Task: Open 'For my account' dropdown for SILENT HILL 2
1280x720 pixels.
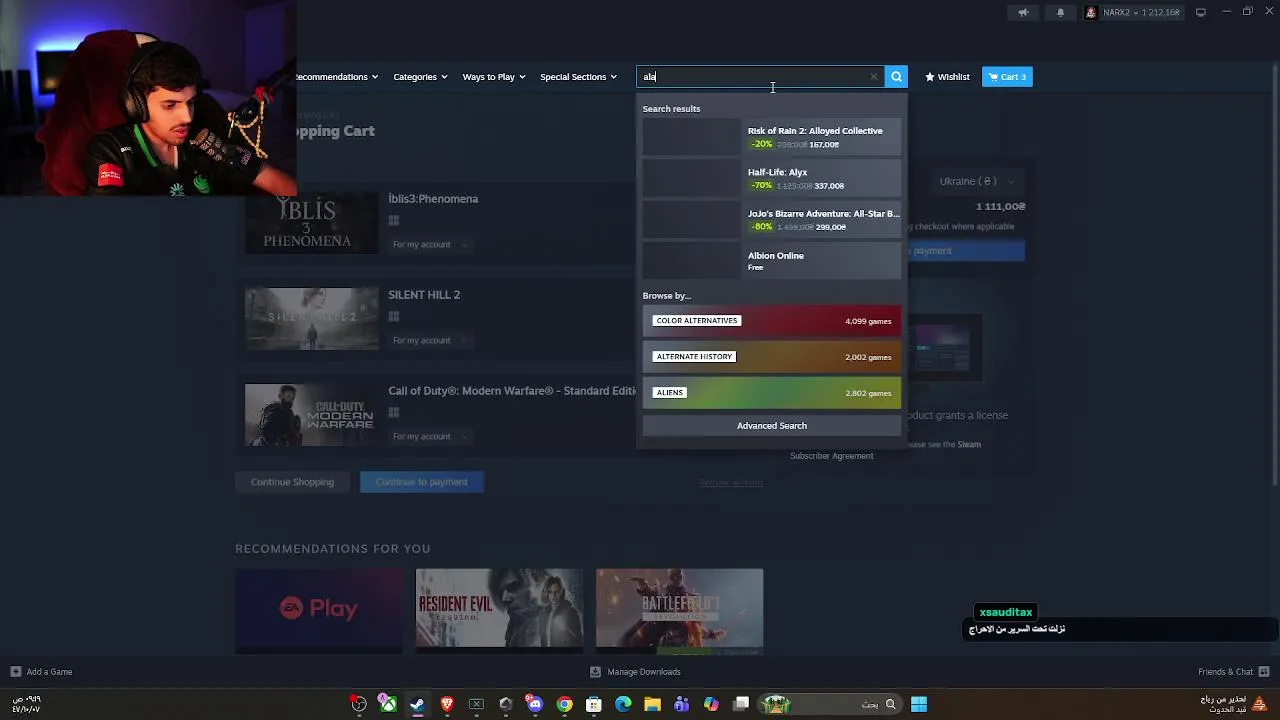Action: (x=429, y=340)
